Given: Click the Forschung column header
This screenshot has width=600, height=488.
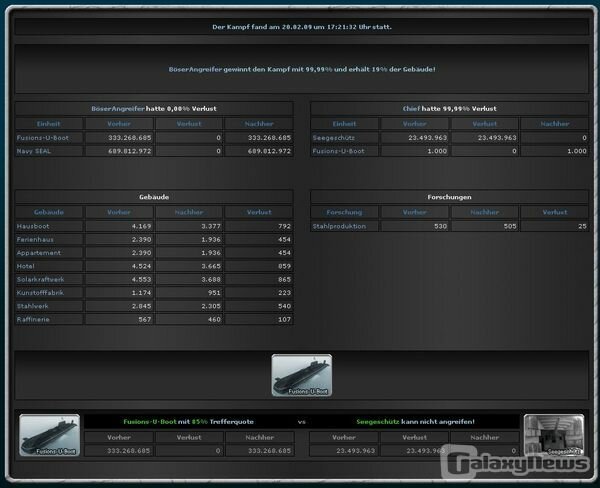Looking at the screenshot, I should (344, 212).
